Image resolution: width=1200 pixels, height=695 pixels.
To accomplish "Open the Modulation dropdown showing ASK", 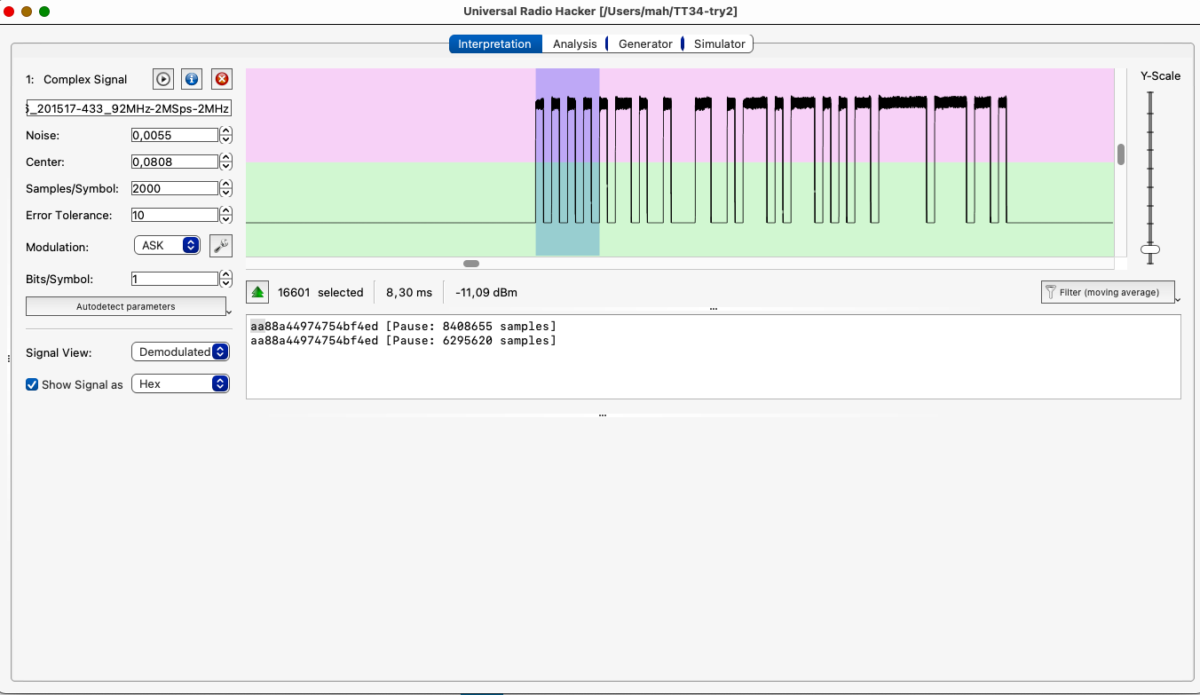I will click(166, 246).
